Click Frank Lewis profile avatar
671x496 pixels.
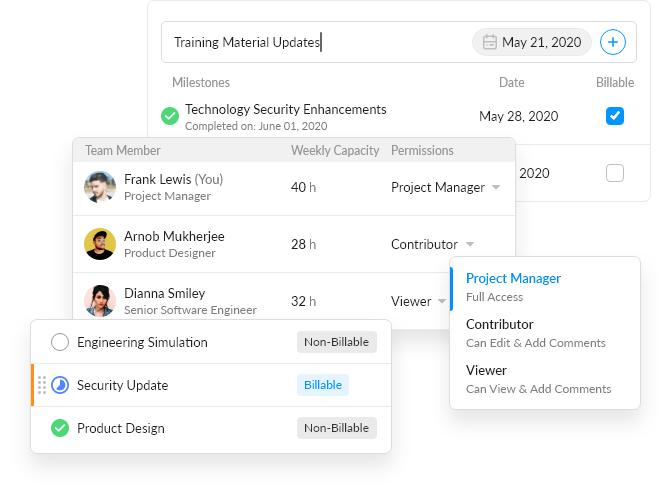(100, 187)
